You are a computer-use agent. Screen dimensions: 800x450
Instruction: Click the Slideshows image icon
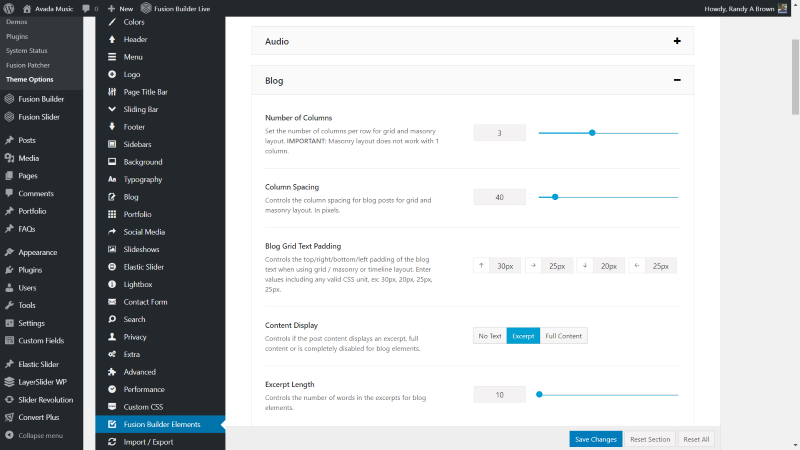112,249
